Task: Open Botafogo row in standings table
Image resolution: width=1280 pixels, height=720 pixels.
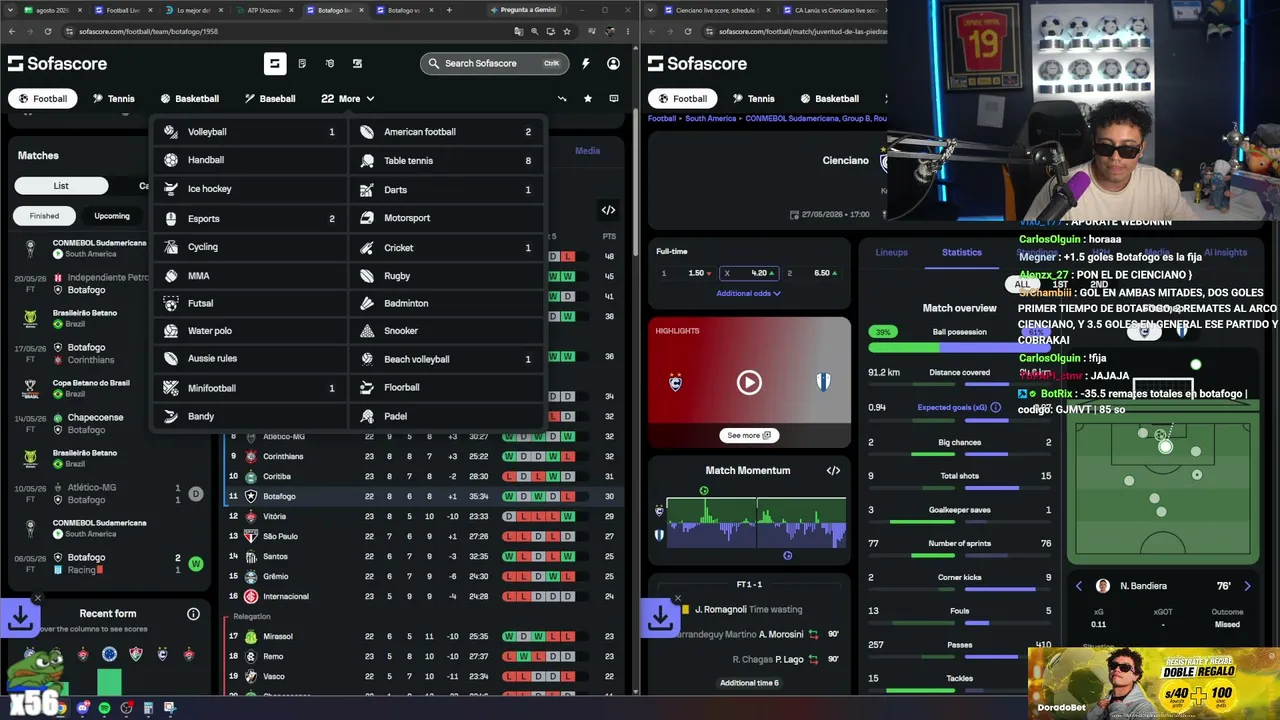Action: (x=422, y=496)
